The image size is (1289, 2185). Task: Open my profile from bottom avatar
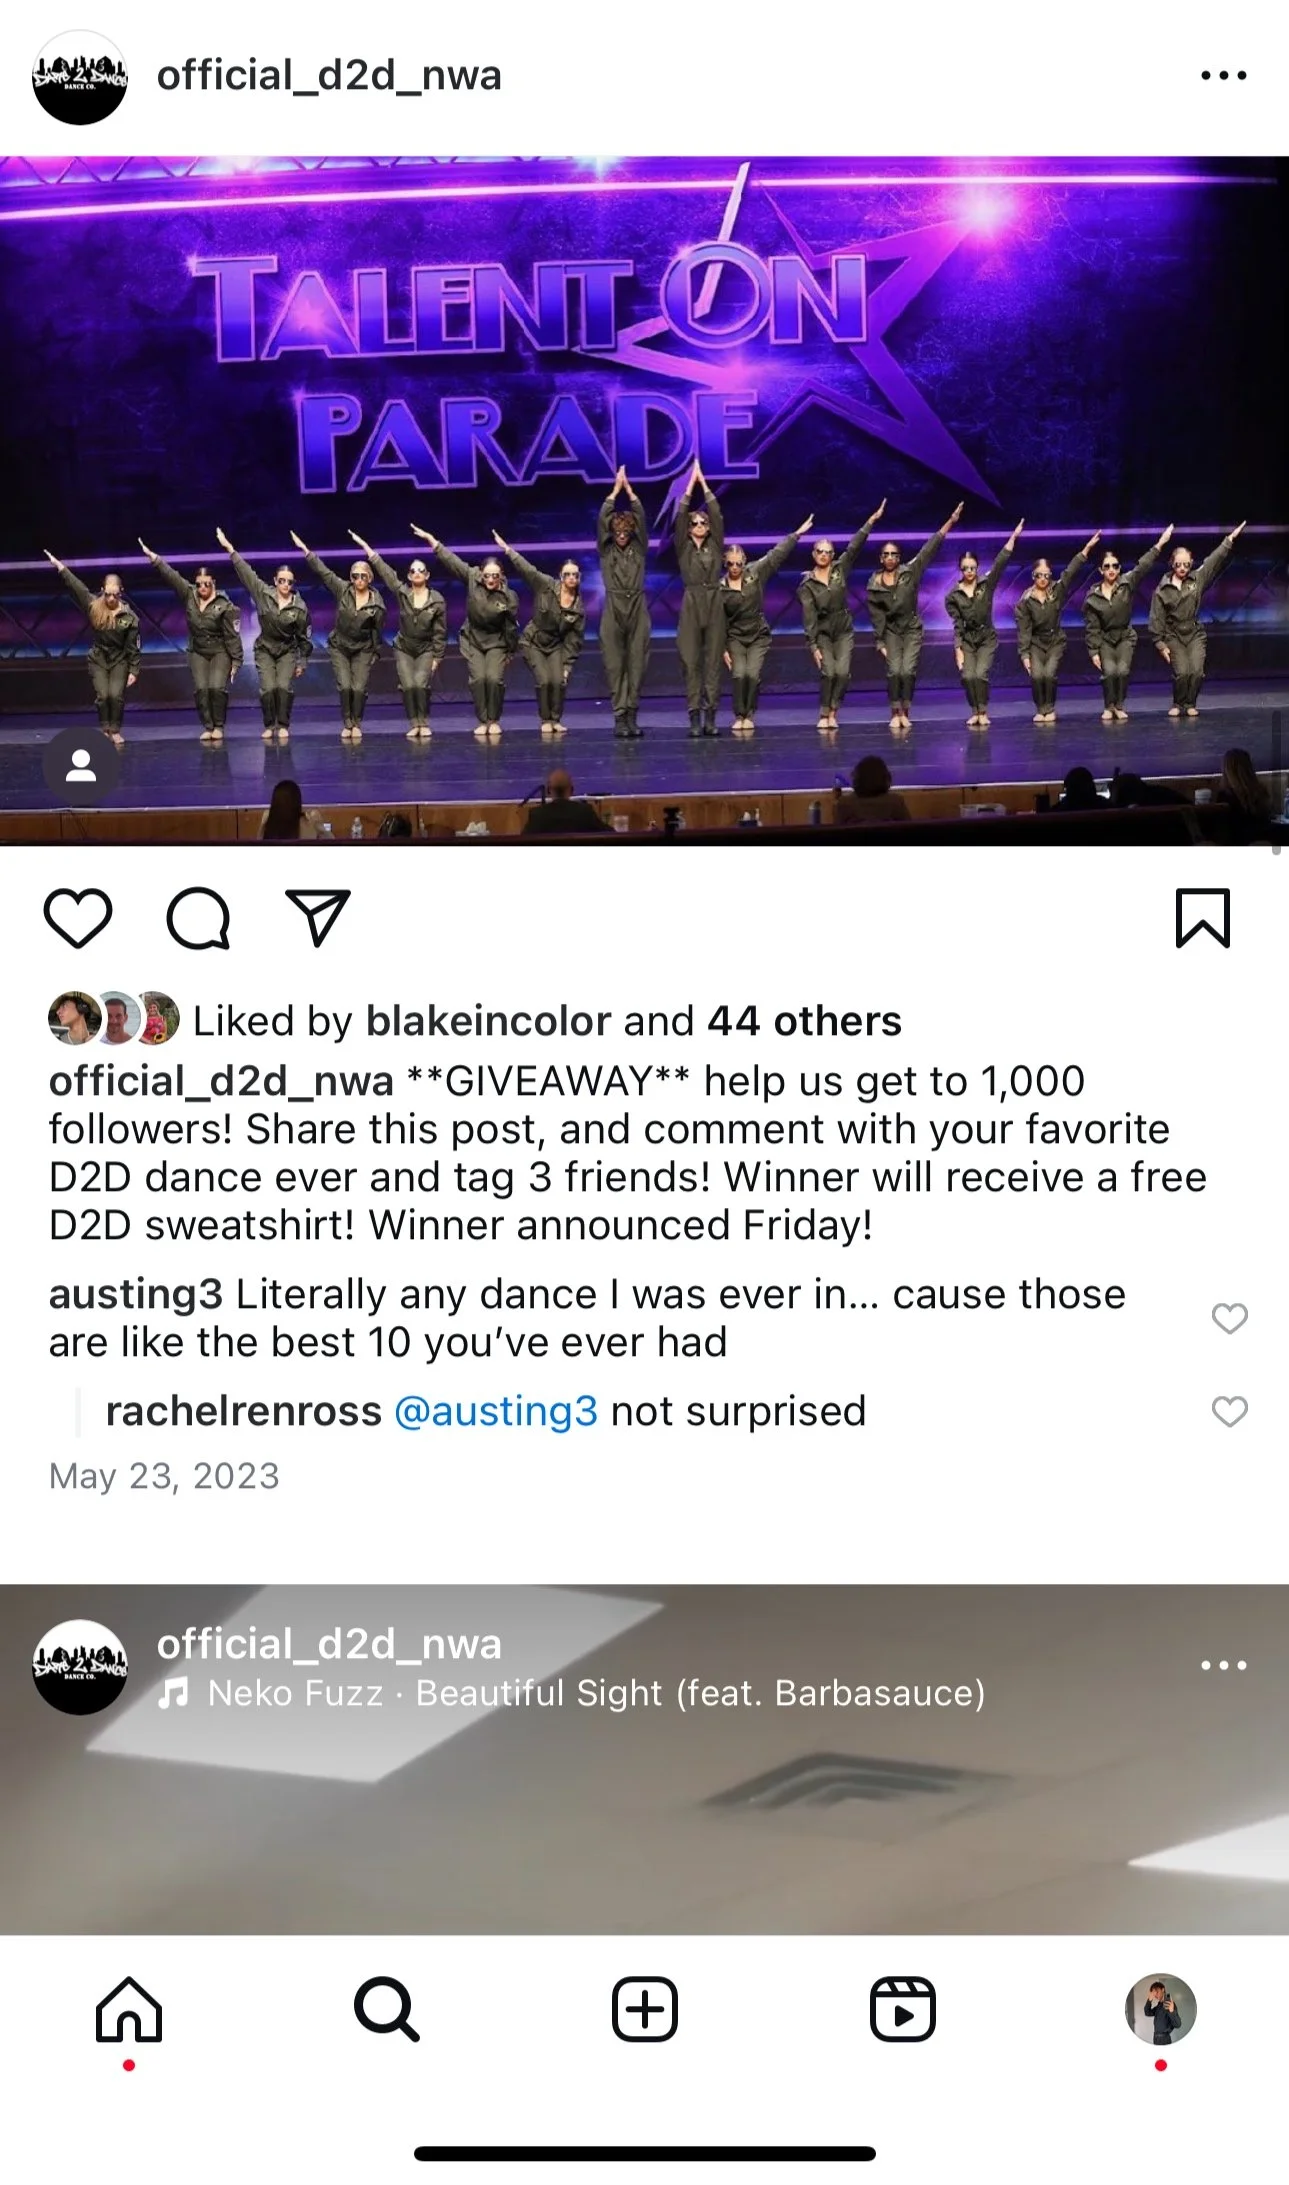coord(1161,2009)
